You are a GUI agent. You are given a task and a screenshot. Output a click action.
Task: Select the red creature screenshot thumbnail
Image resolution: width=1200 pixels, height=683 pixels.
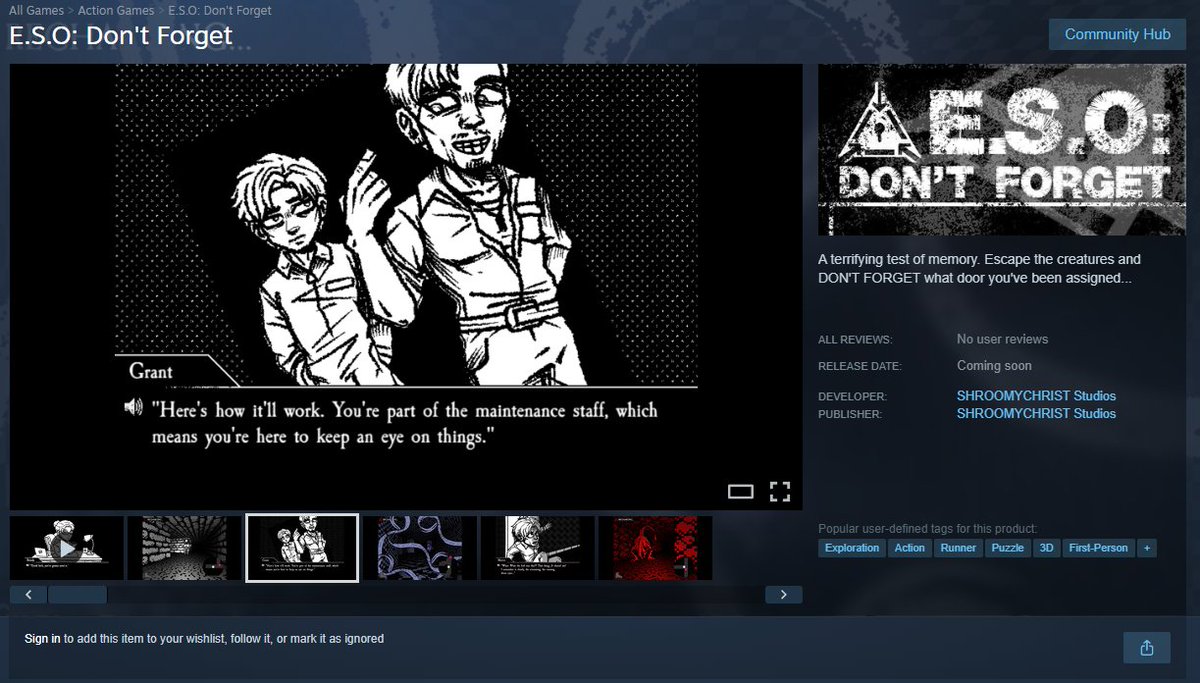[x=656, y=548]
